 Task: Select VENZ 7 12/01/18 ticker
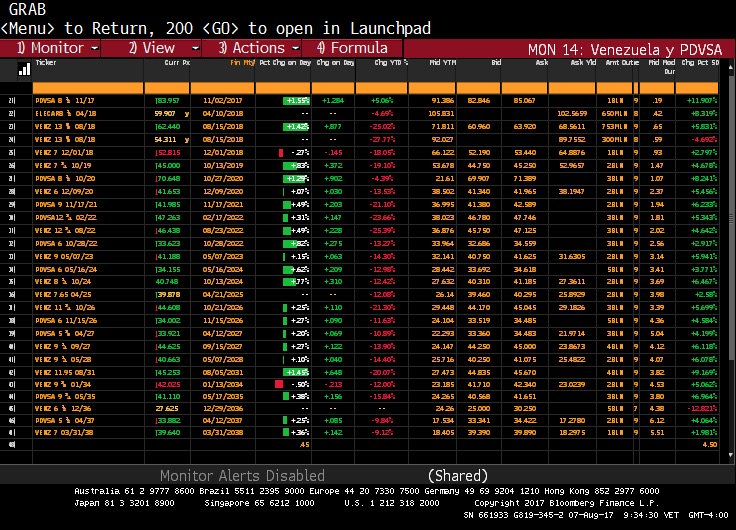[x=64, y=153]
